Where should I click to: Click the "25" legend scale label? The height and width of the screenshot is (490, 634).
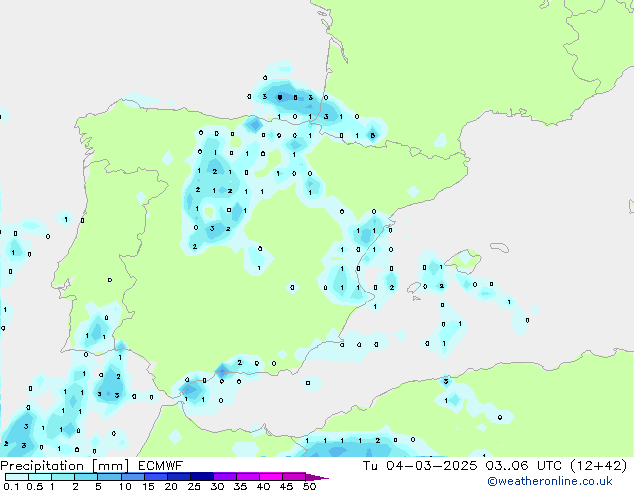tap(194, 486)
